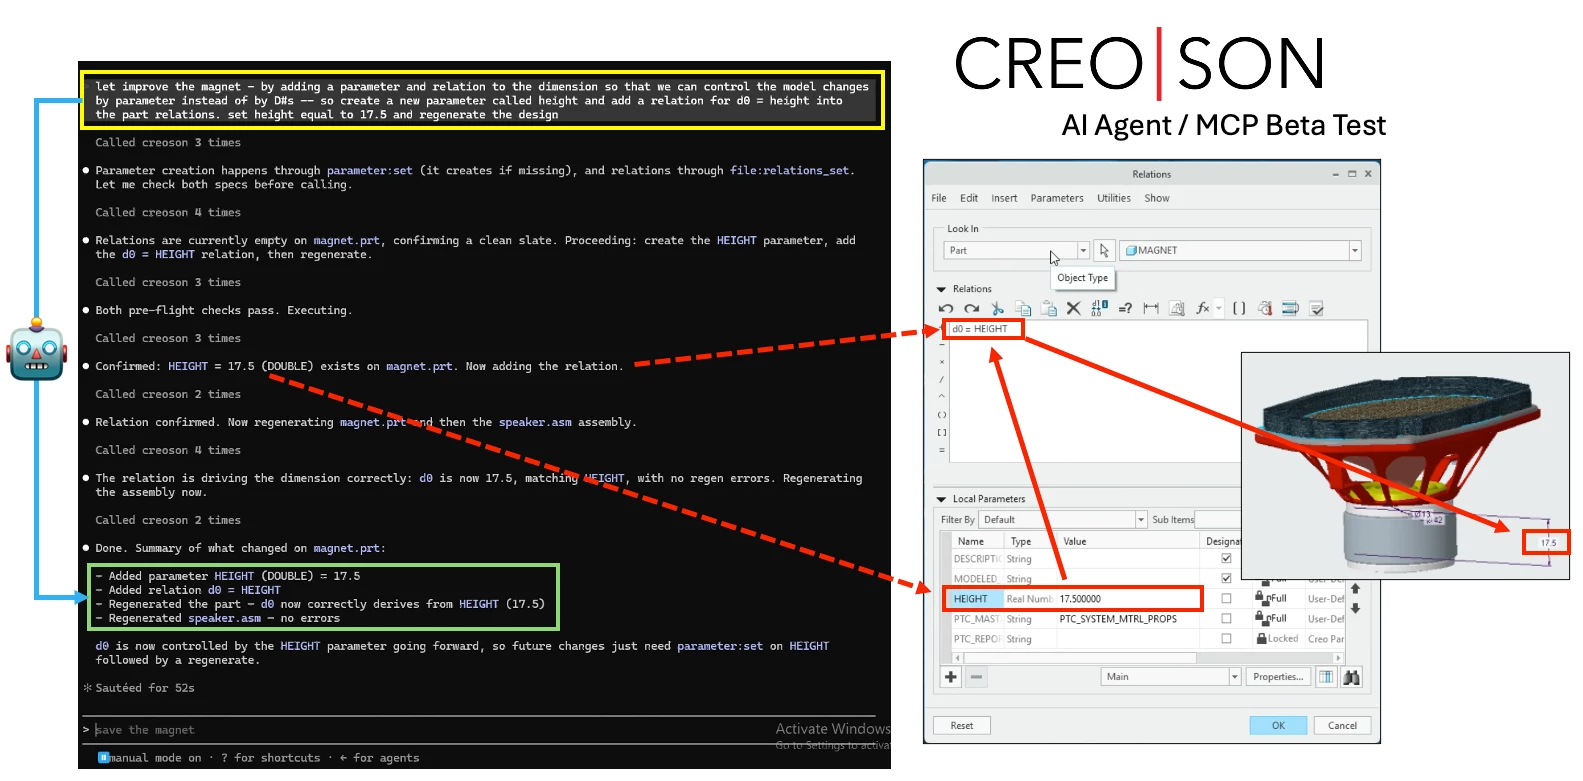Search parameters with the binoculars icon

pos(1351,677)
